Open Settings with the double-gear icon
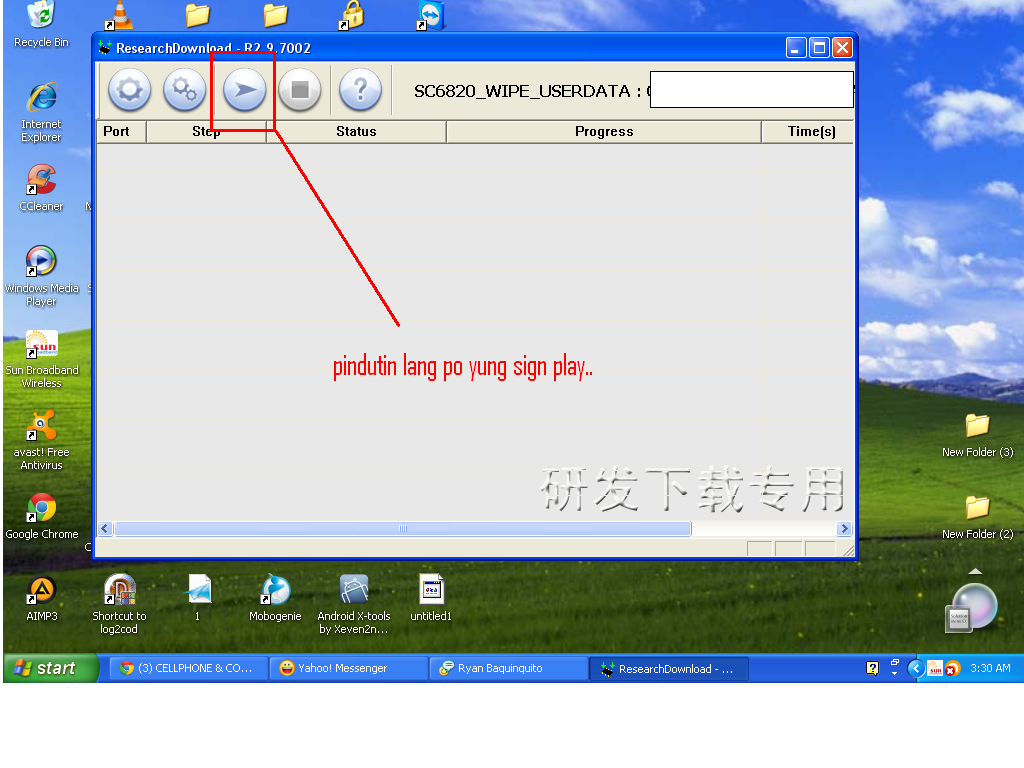 [x=185, y=91]
